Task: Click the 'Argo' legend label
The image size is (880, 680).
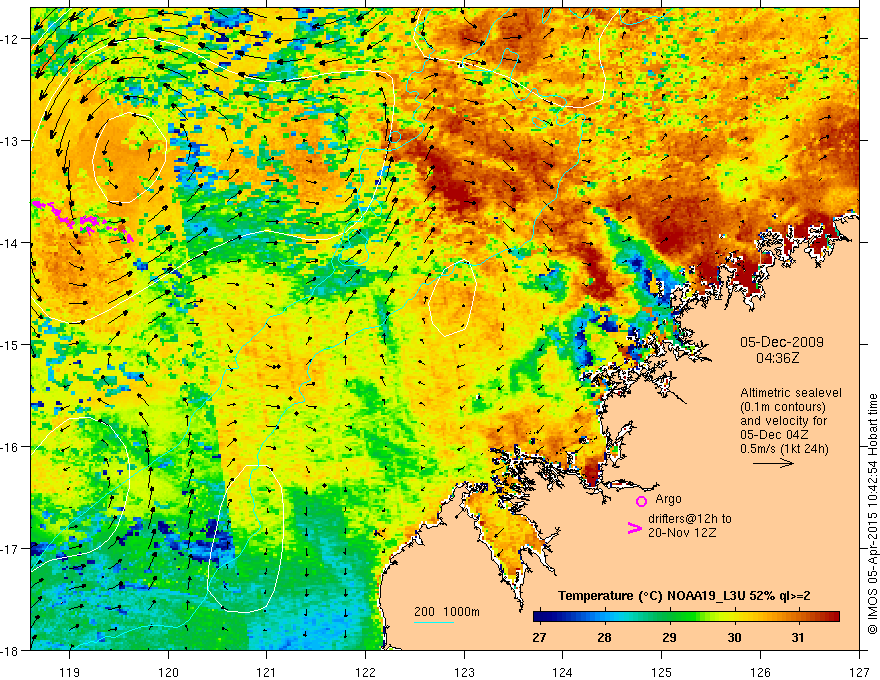Action: point(668,499)
